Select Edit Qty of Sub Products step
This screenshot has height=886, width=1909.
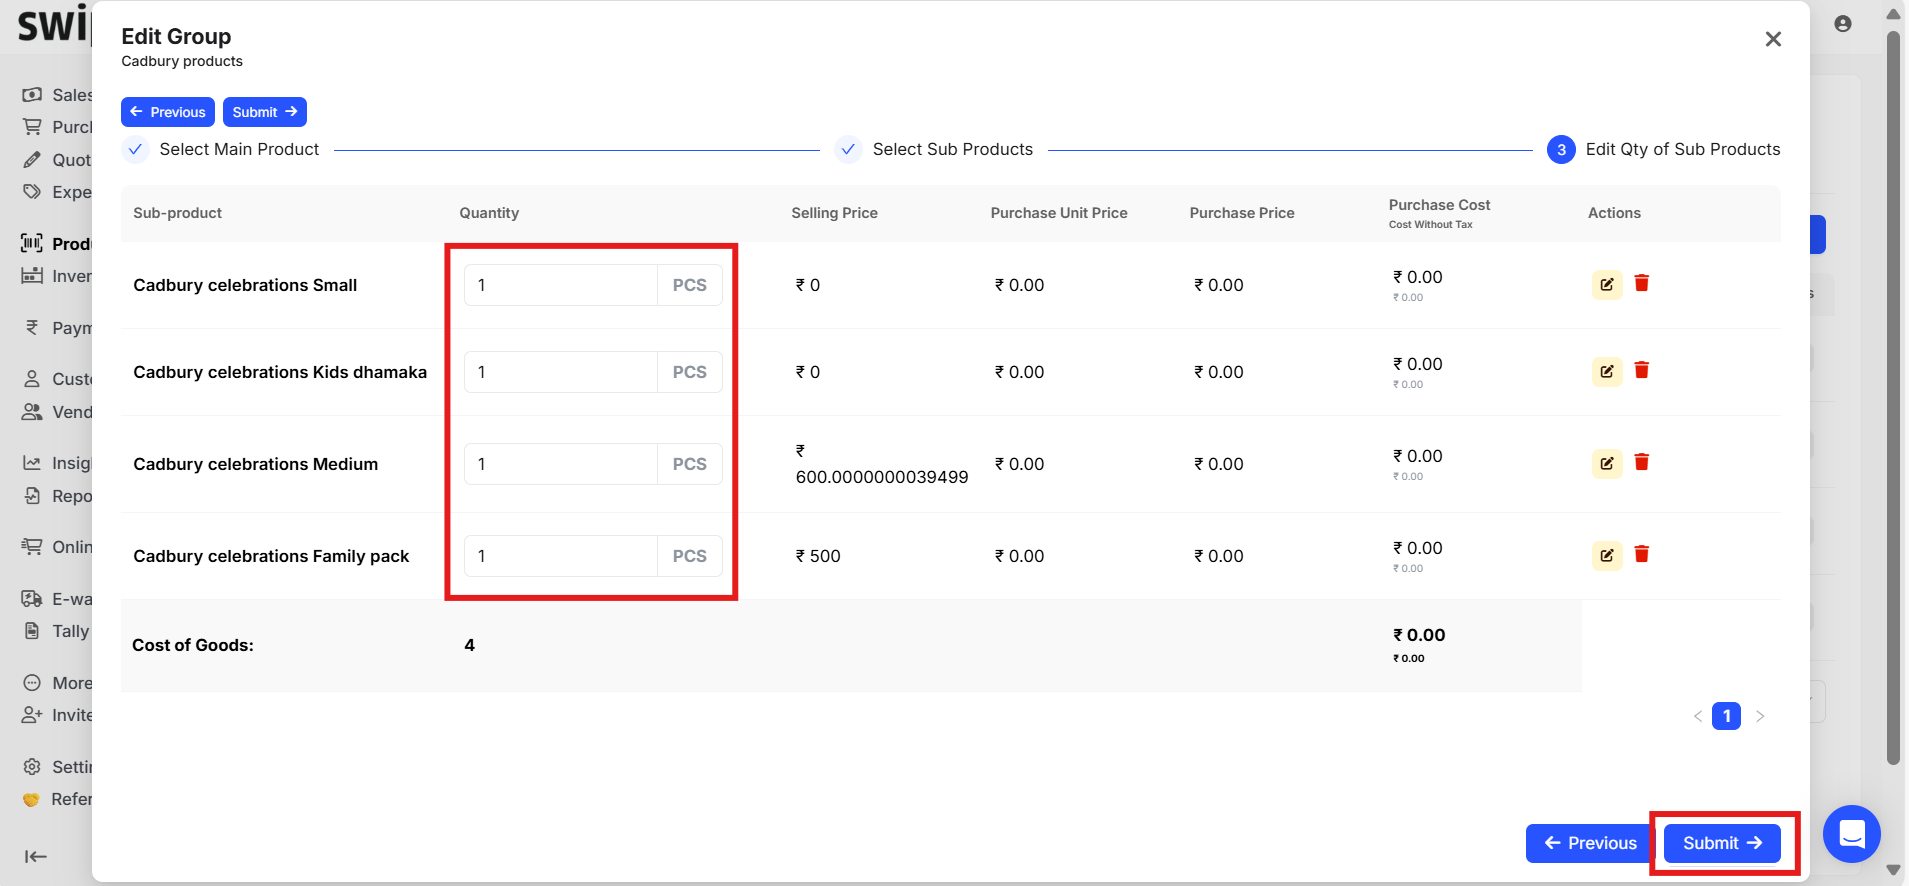pos(1664,149)
